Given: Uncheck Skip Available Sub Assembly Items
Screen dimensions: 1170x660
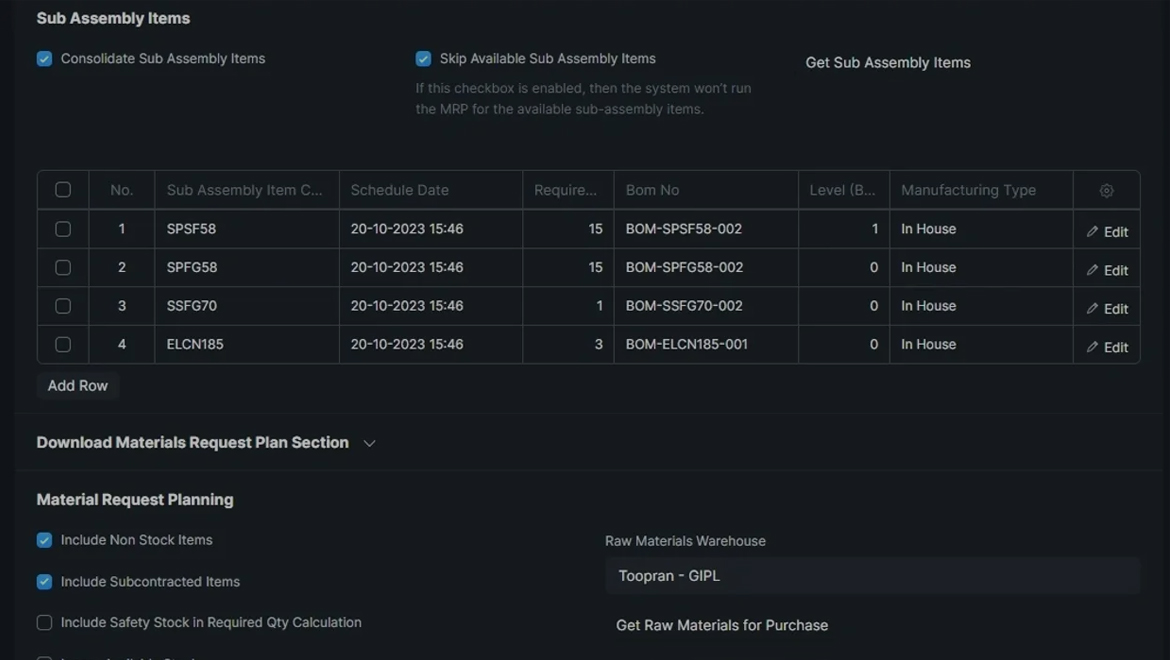Looking at the screenshot, I should [x=424, y=59].
